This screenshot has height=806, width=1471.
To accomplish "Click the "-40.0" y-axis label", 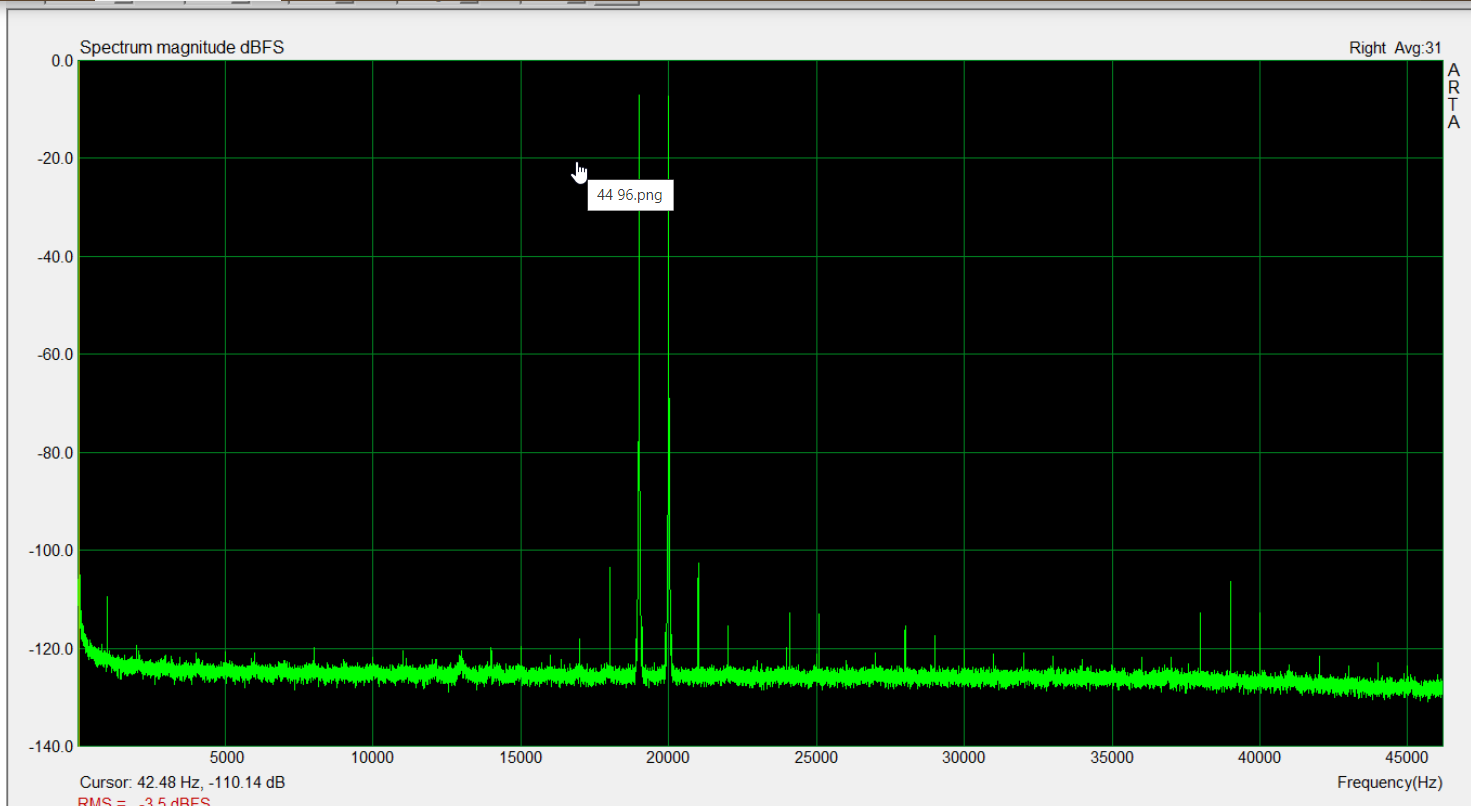I will (55, 256).
